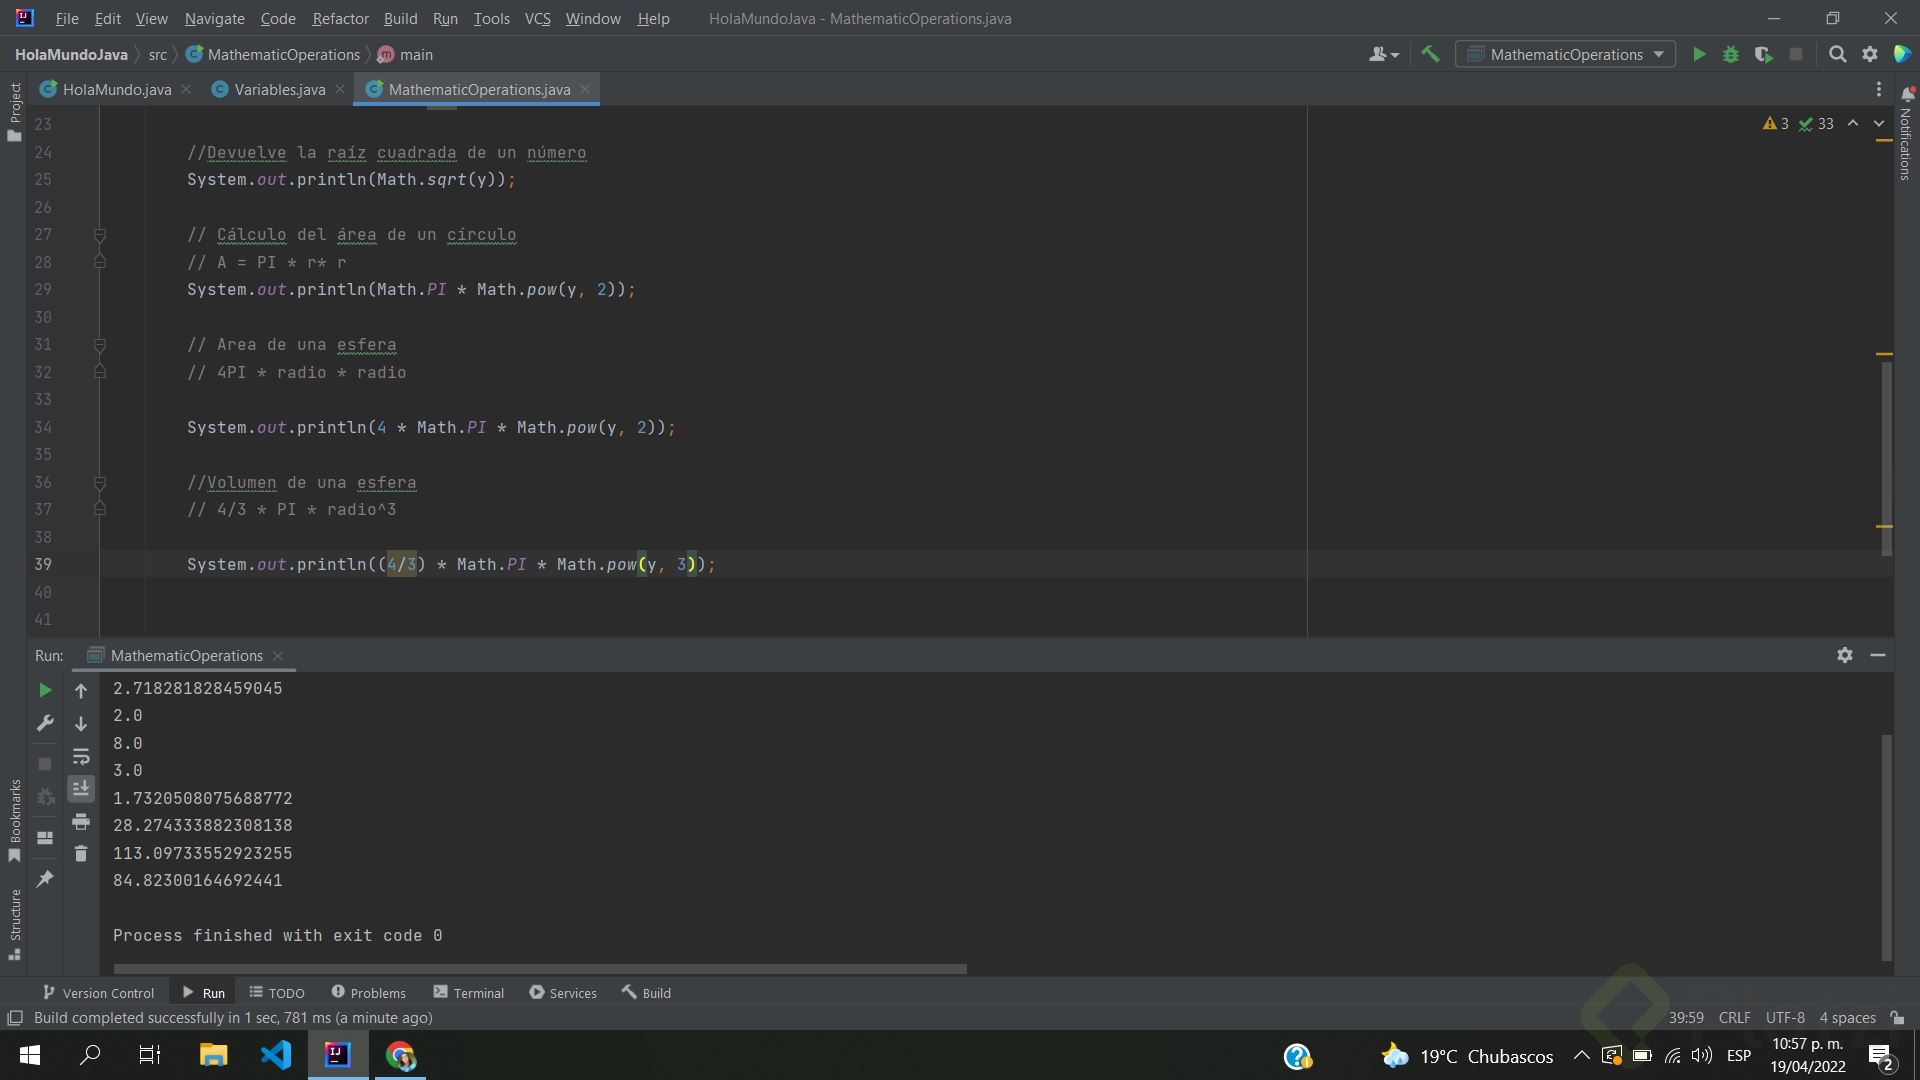Move up the stack trace arrow
The image size is (1920, 1080).
tap(81, 690)
